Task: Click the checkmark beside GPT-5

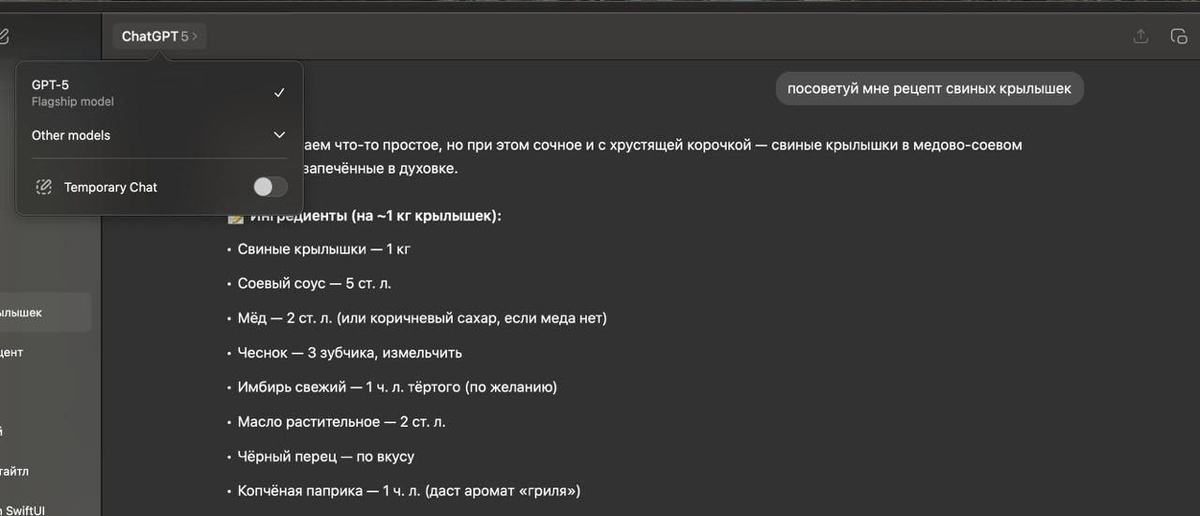Action: click(x=279, y=92)
